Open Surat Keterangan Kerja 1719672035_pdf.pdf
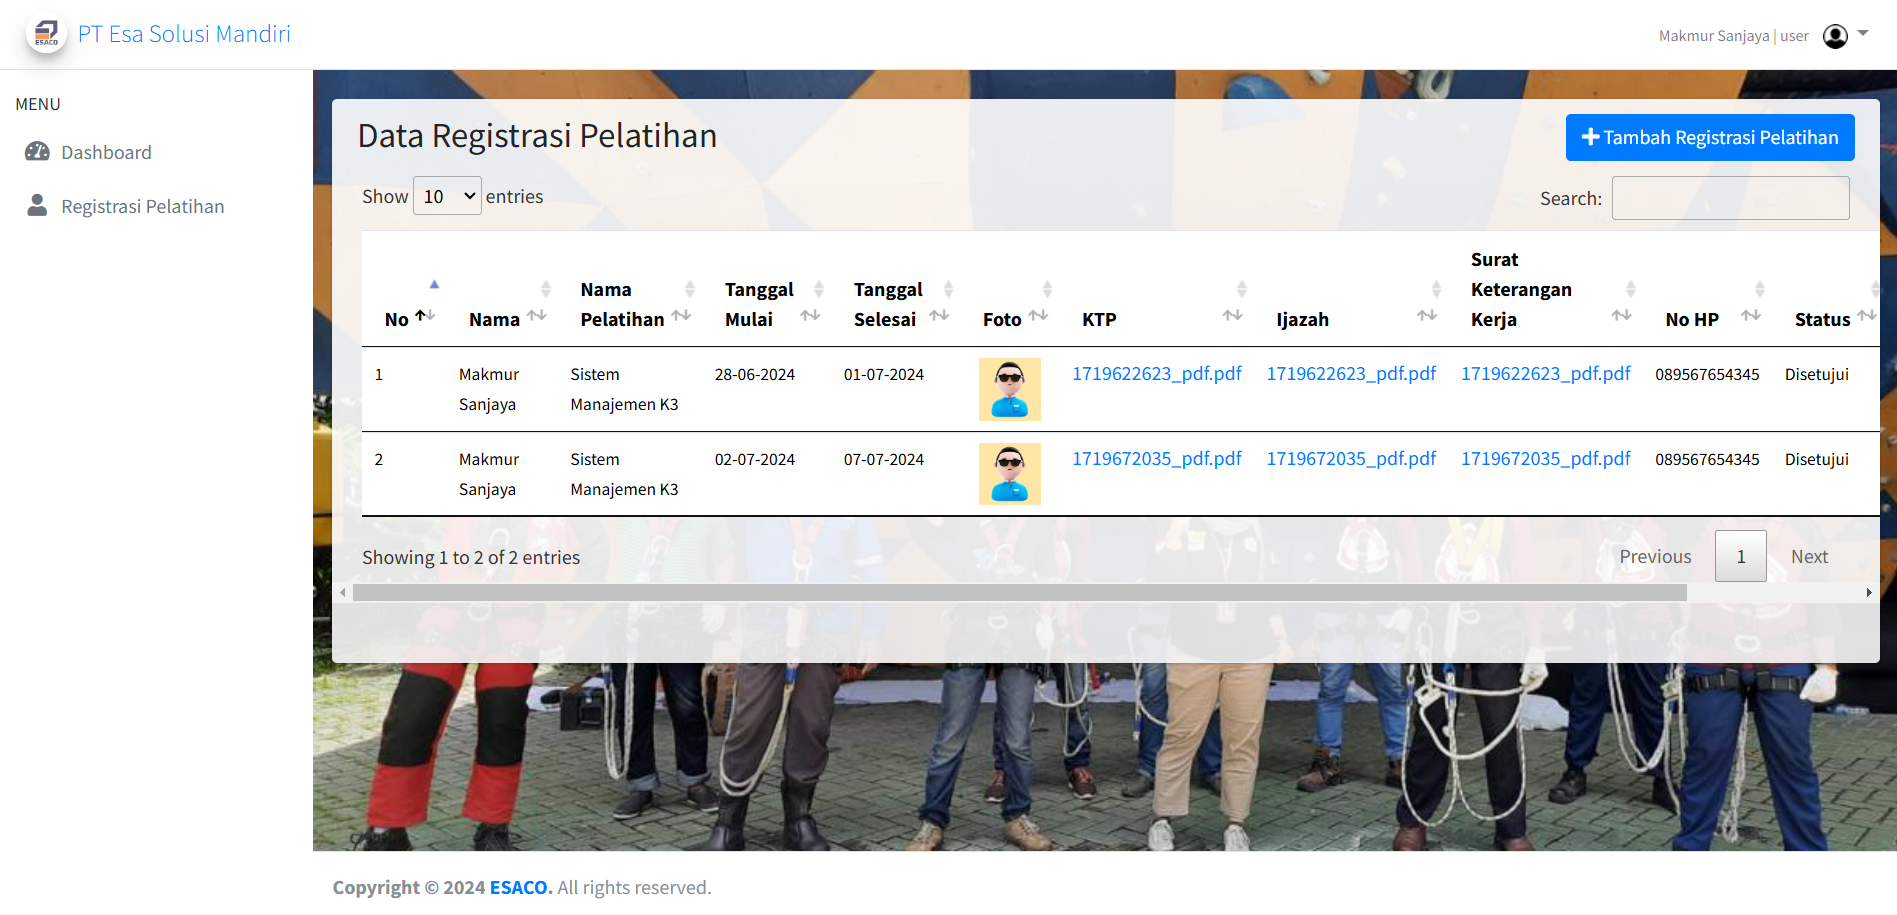The image size is (1897, 915). [1545, 458]
